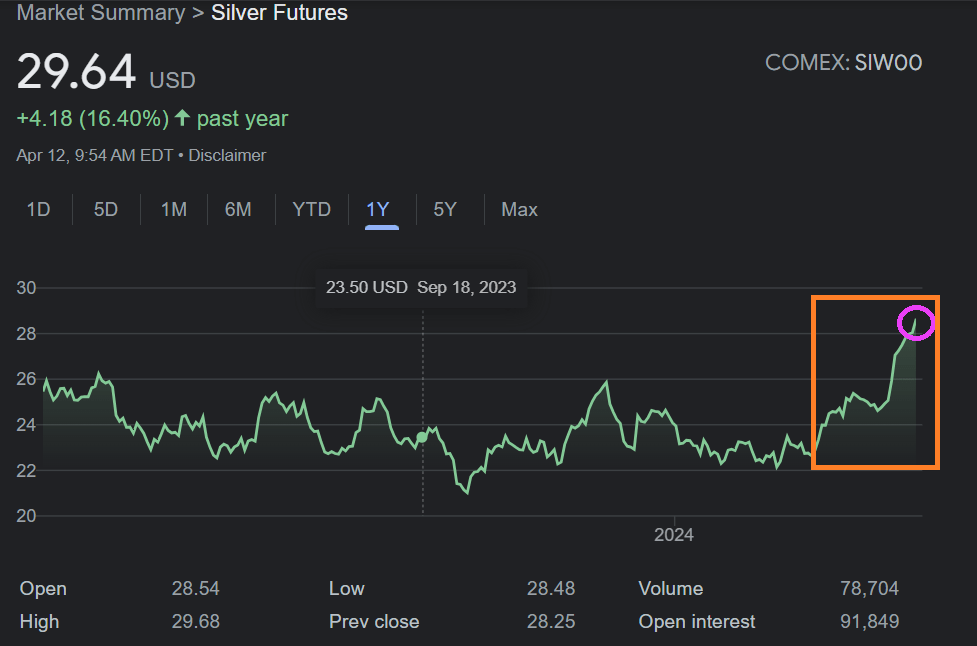Click the Sep 18 data point dot
This screenshot has height=646, width=977.
[422, 437]
